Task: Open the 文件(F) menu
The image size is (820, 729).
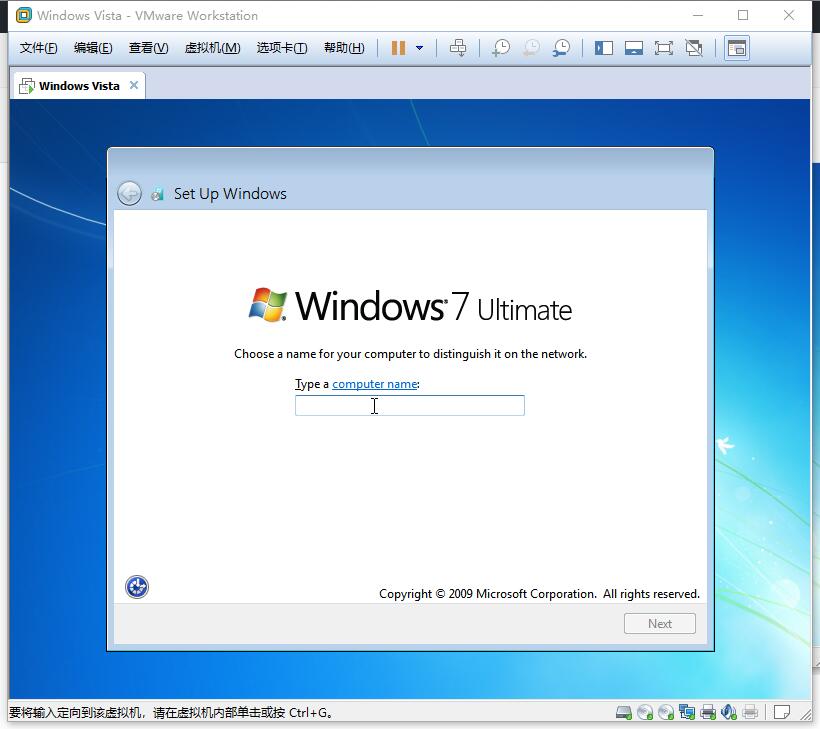Action: coord(38,48)
